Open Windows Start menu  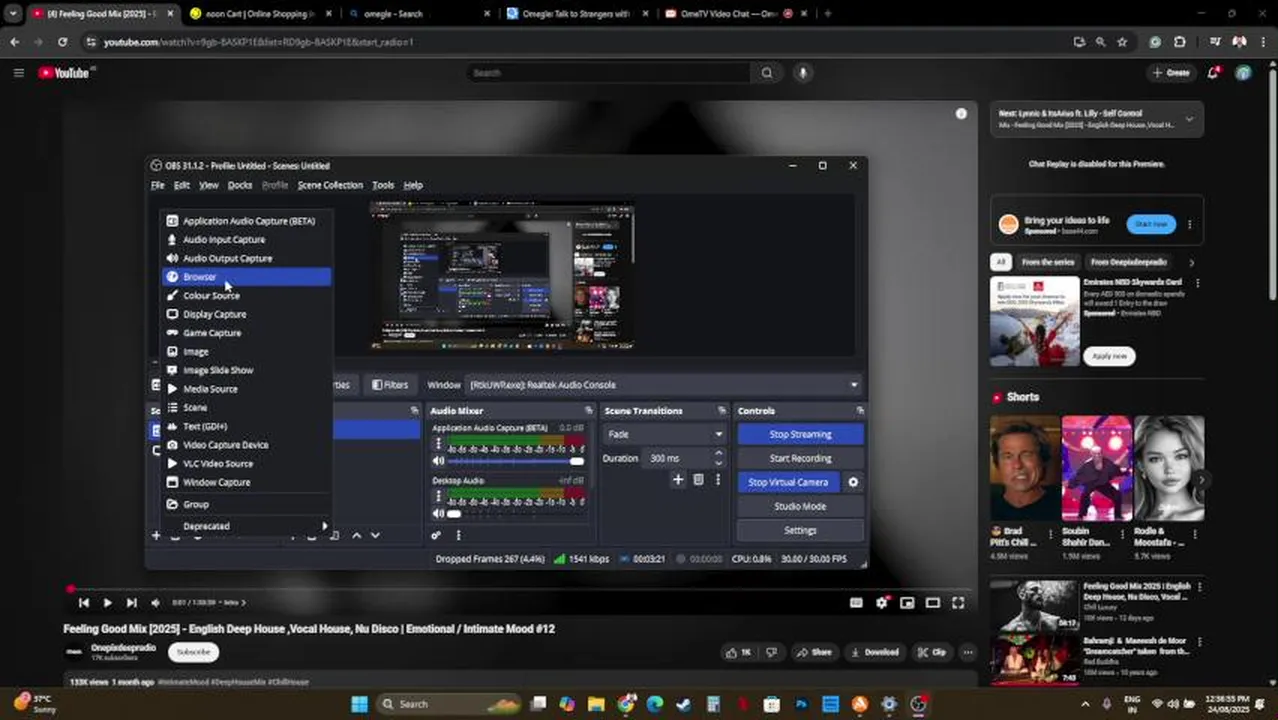[359, 704]
